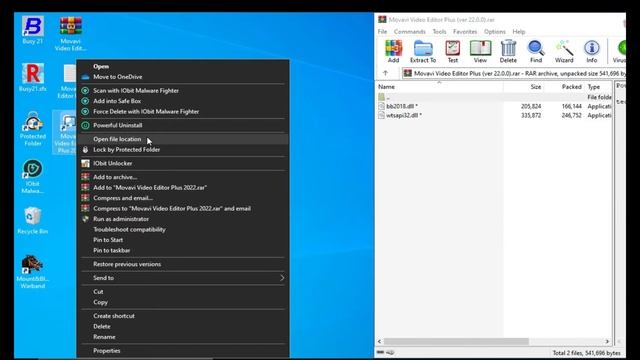Choose Compress and email... entry
Viewport: 640px width, 360px height.
(183, 198)
